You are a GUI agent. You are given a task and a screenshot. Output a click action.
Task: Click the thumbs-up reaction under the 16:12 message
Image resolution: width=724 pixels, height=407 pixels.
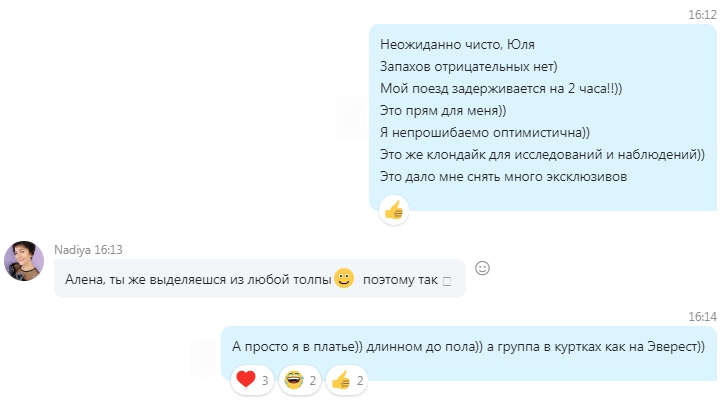[393, 210]
